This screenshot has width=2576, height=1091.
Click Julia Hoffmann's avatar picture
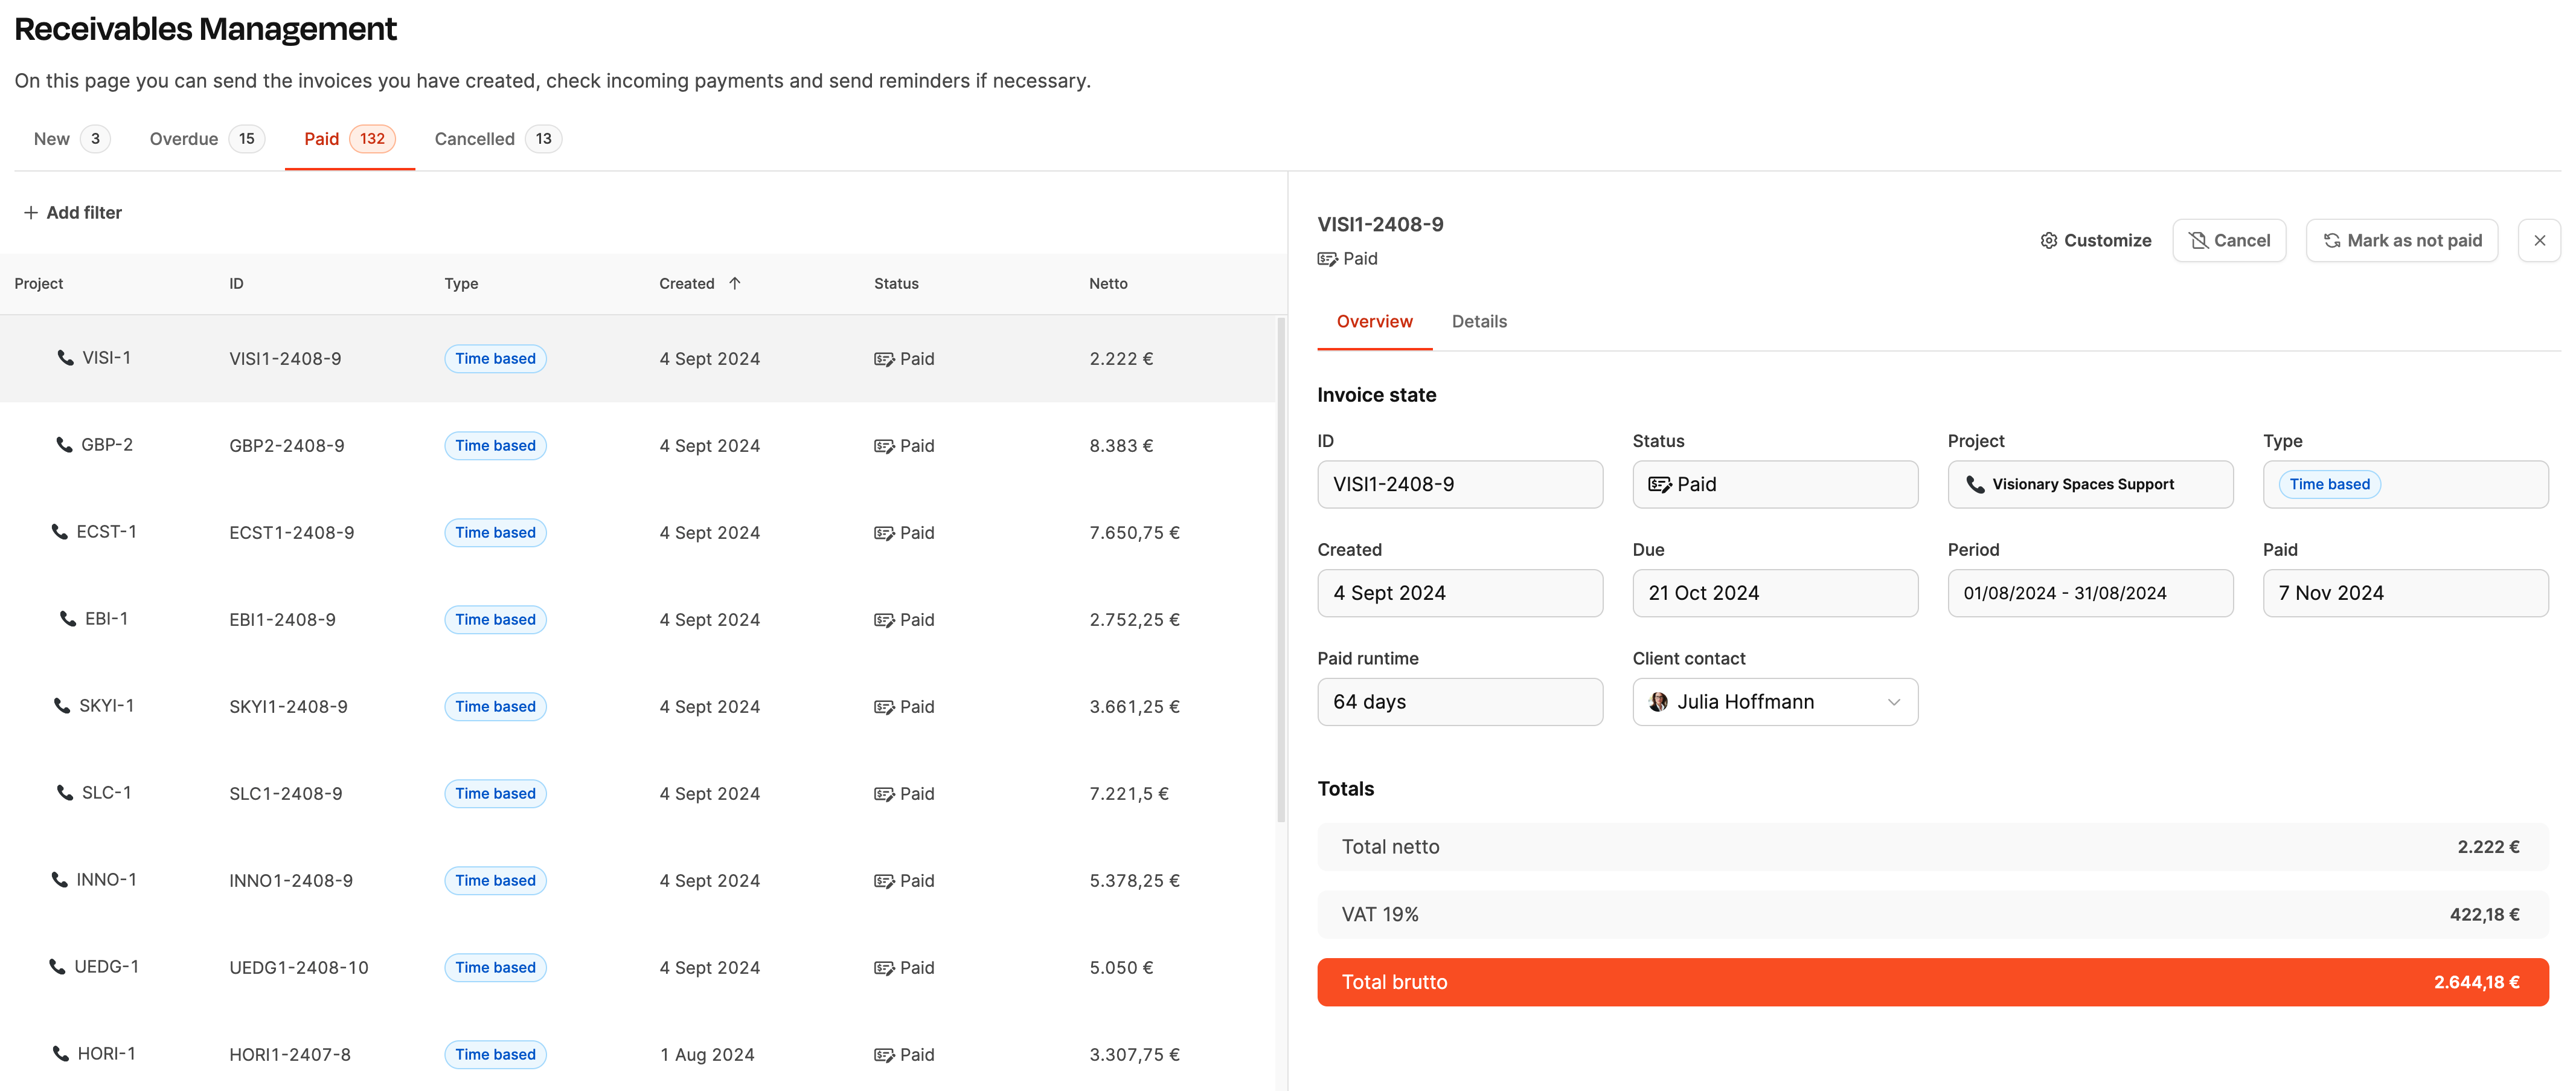(x=1658, y=702)
